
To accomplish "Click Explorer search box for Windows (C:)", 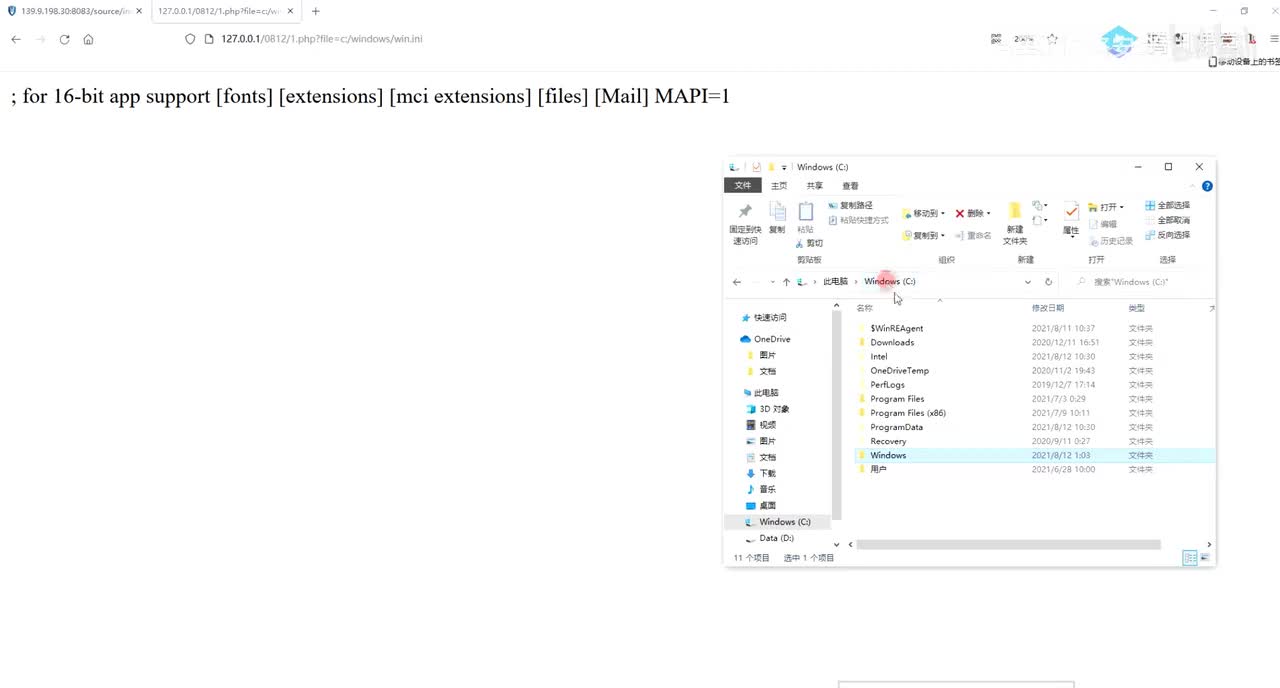I will coord(1139,282).
